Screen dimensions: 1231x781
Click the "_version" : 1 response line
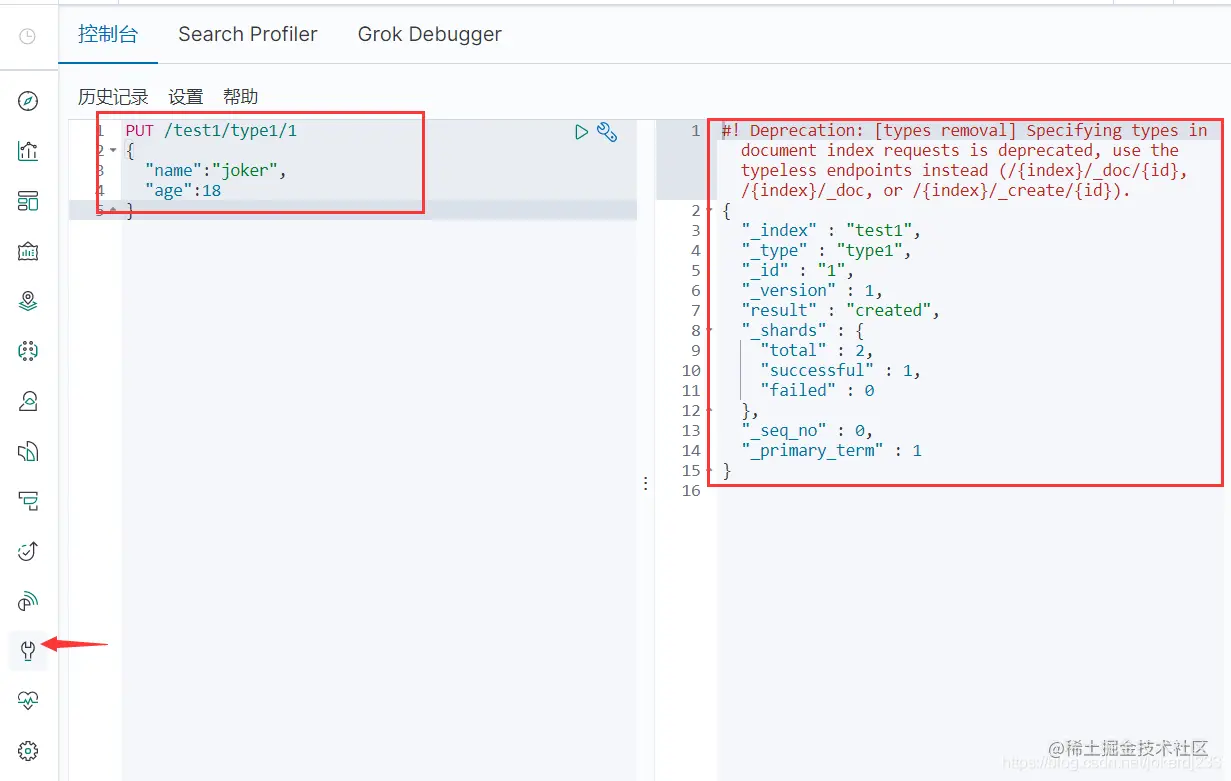[812, 290]
